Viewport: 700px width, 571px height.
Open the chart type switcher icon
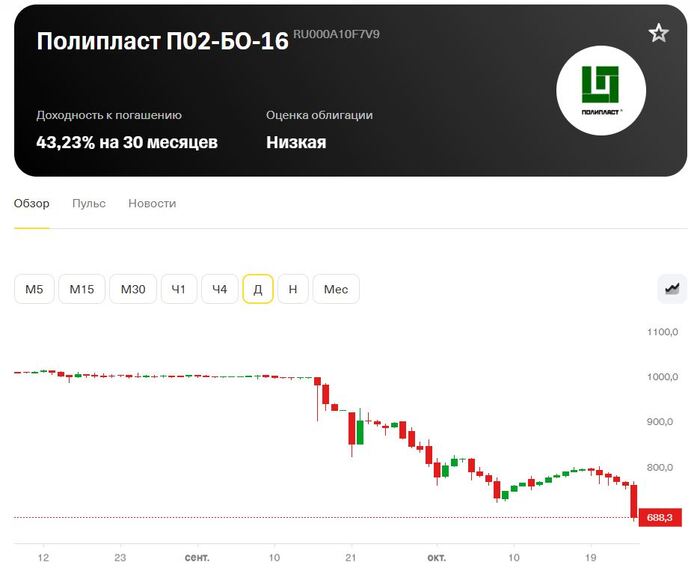(672, 289)
